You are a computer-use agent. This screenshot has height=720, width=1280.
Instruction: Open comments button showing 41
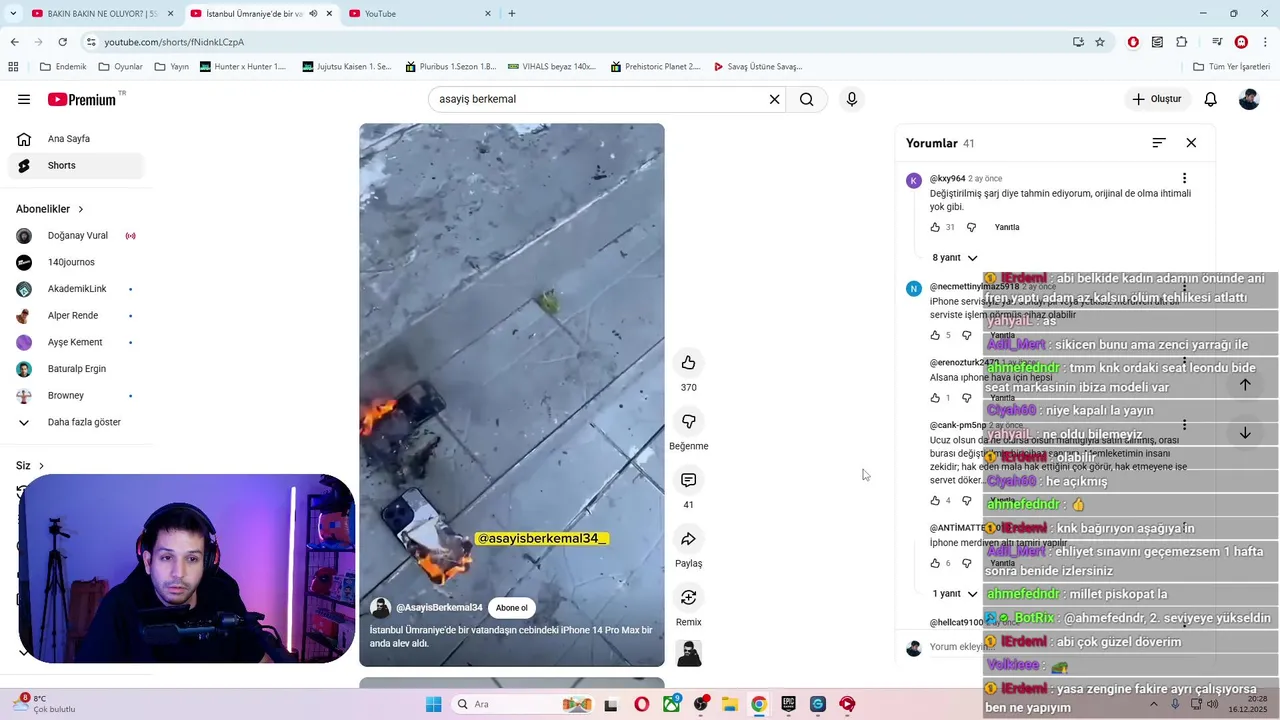(689, 480)
